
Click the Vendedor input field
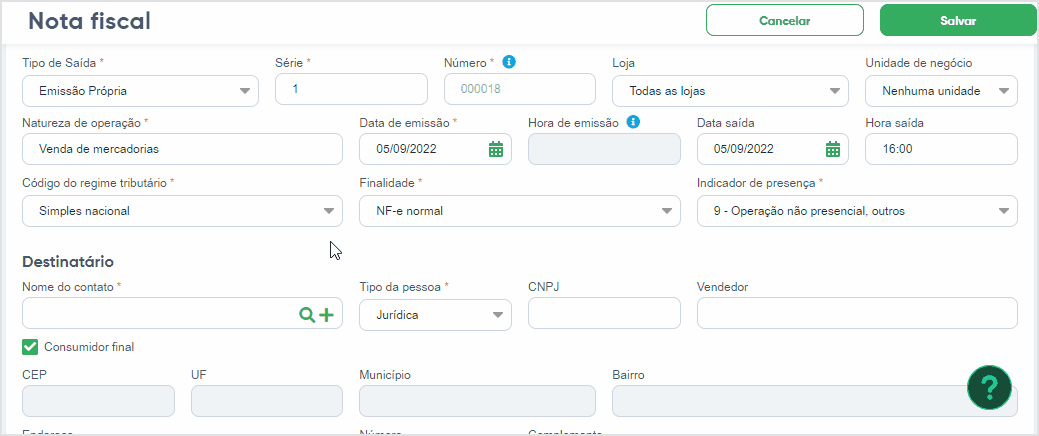coord(857,313)
